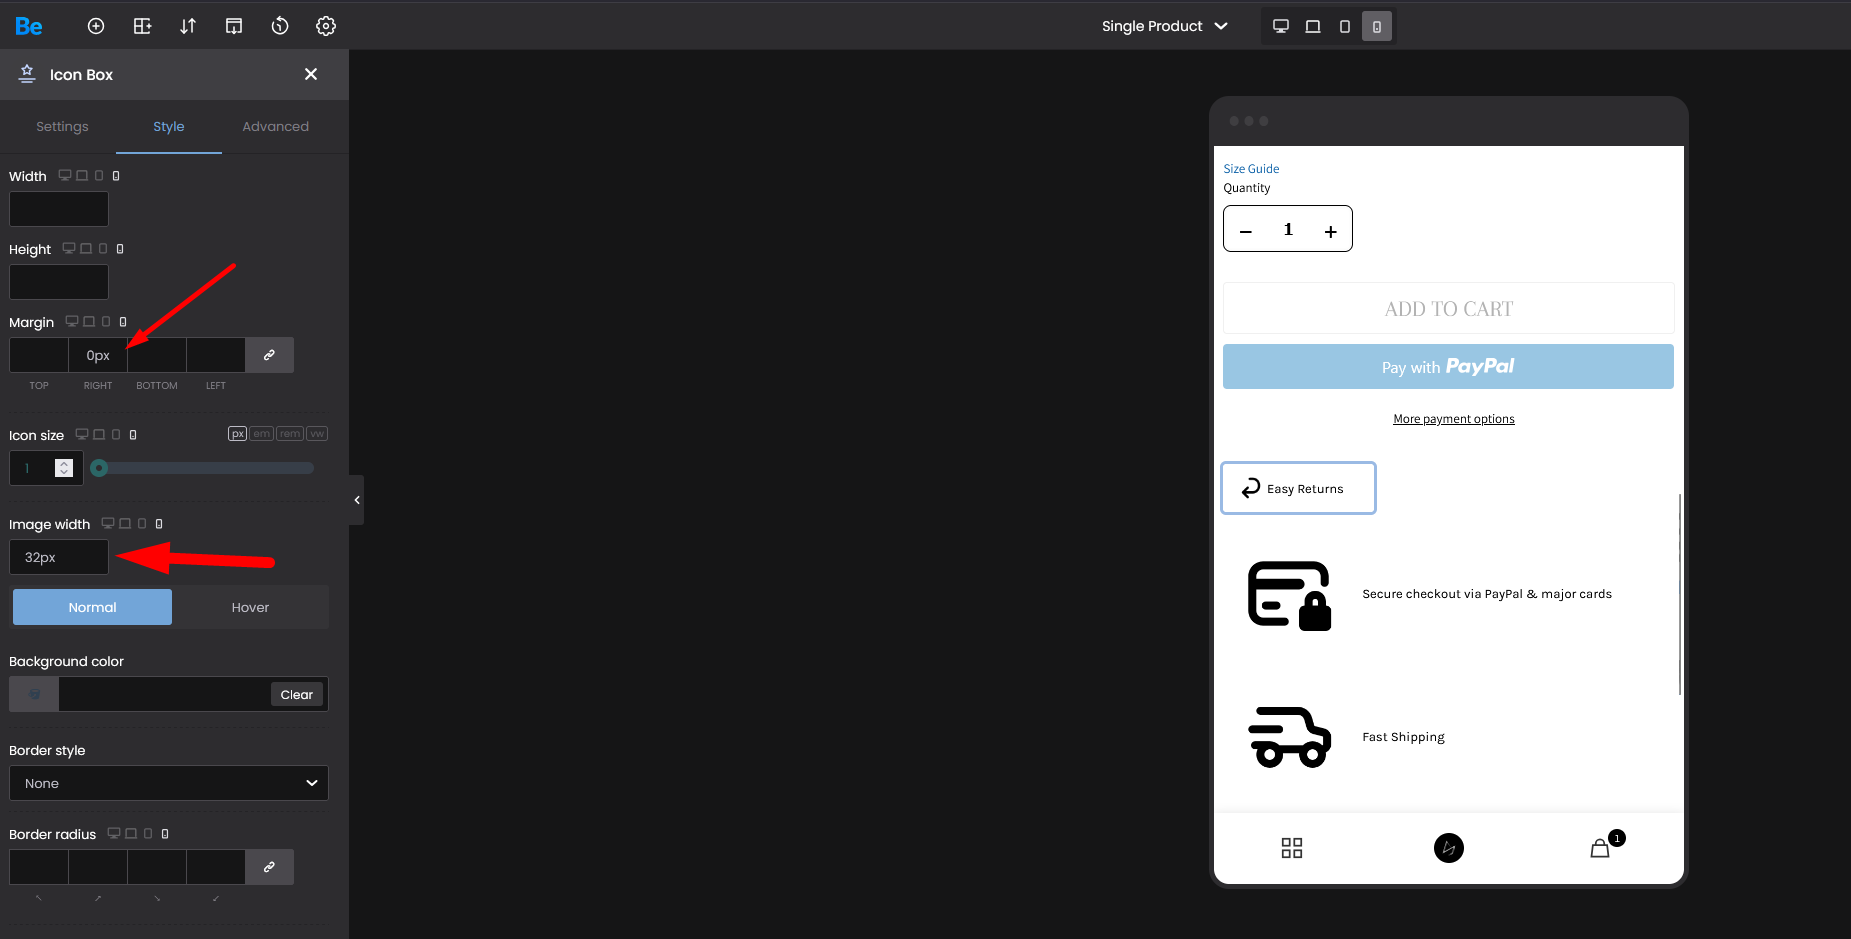
Task: Open the Style tab
Action: point(169,127)
